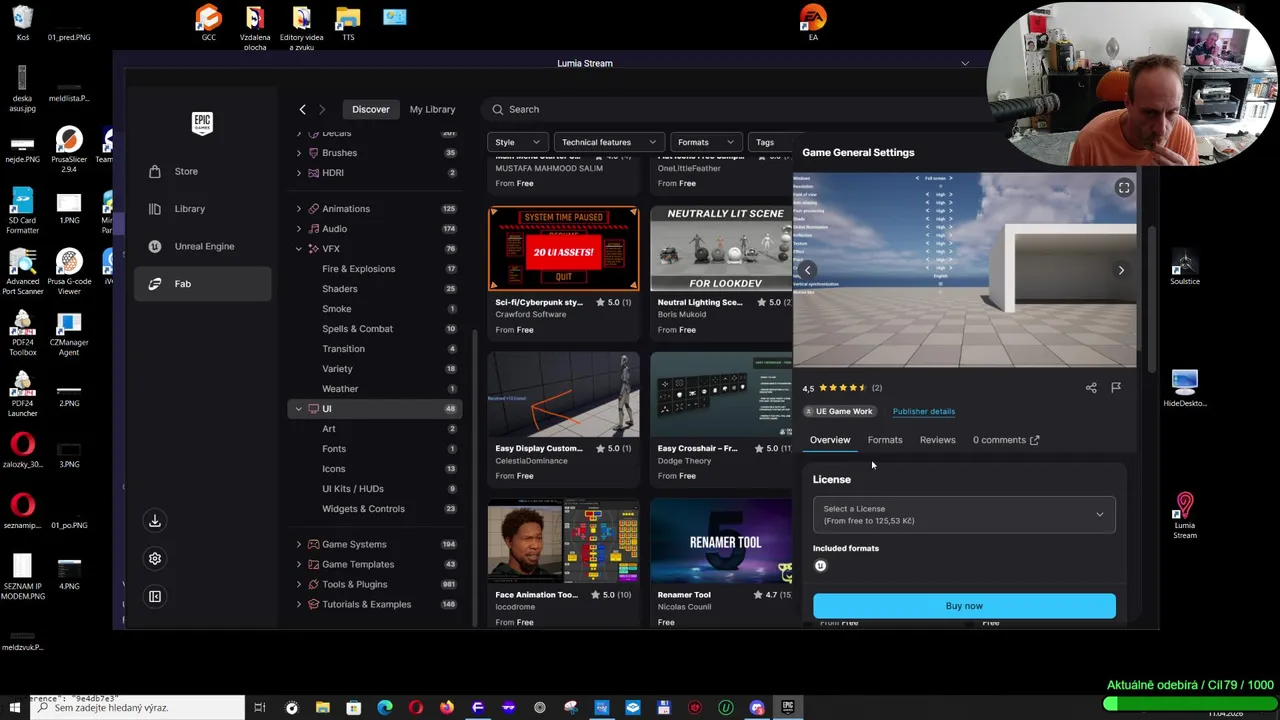Collapse the UI category
The height and width of the screenshot is (720, 1280).
(298, 409)
